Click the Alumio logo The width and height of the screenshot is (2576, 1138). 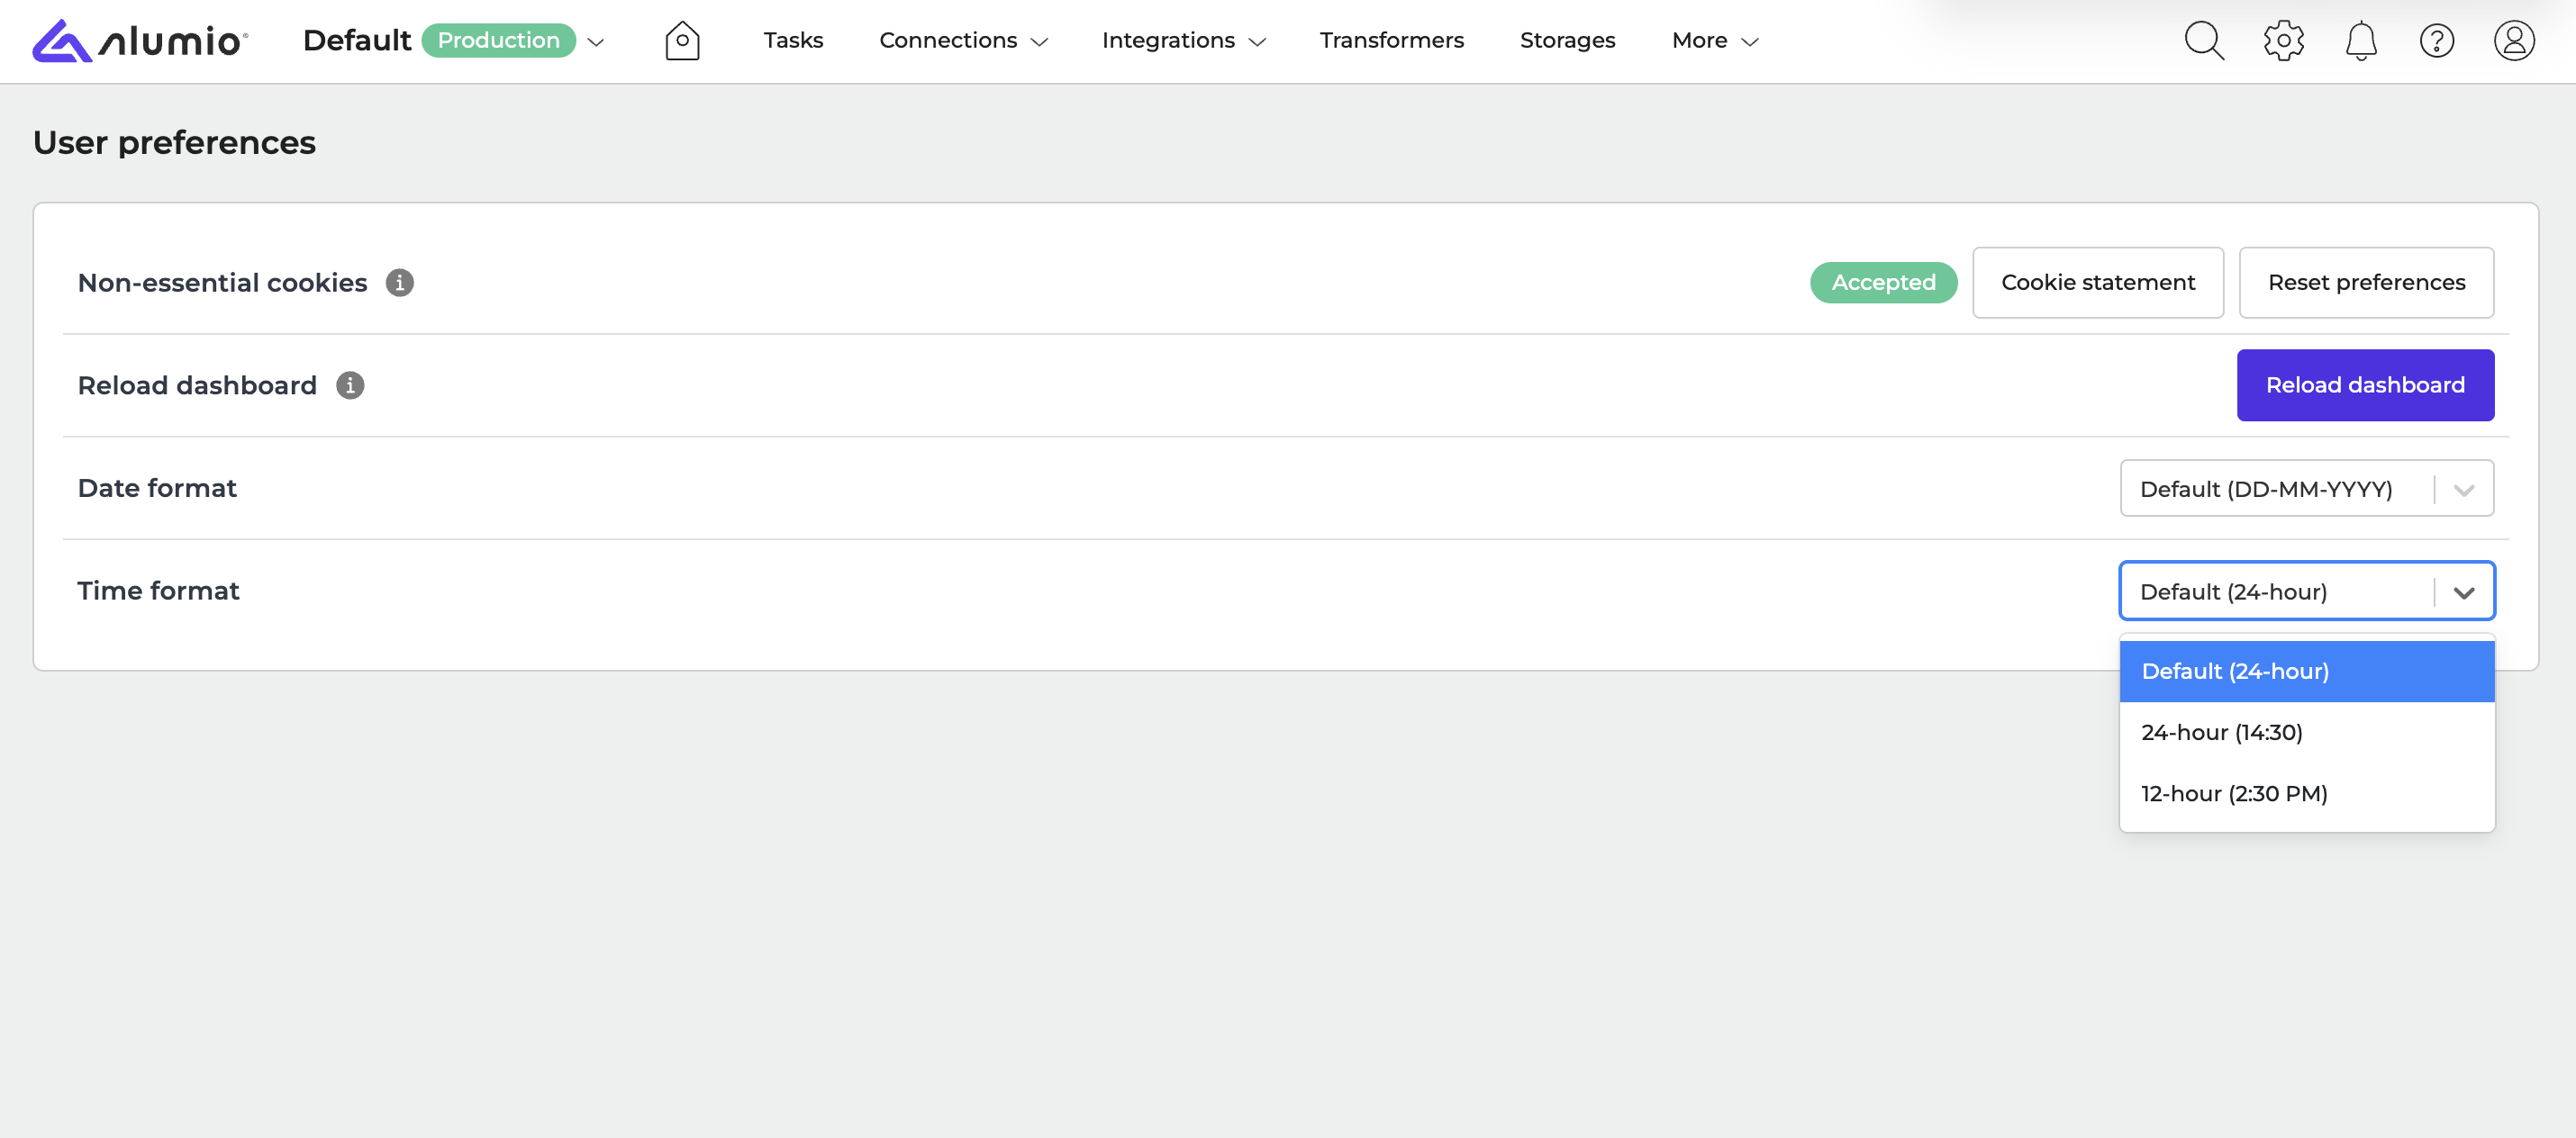[140, 41]
